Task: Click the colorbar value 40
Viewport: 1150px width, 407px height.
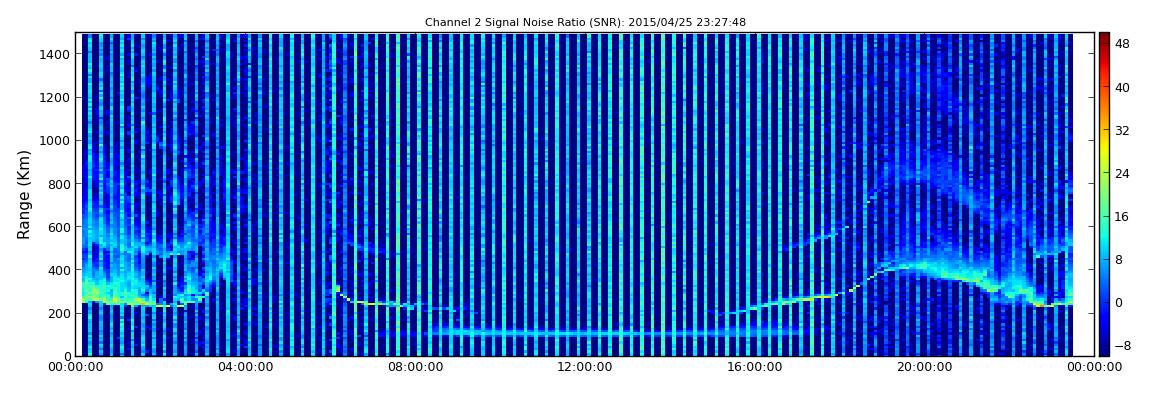Action: pyautogui.click(x=1122, y=88)
